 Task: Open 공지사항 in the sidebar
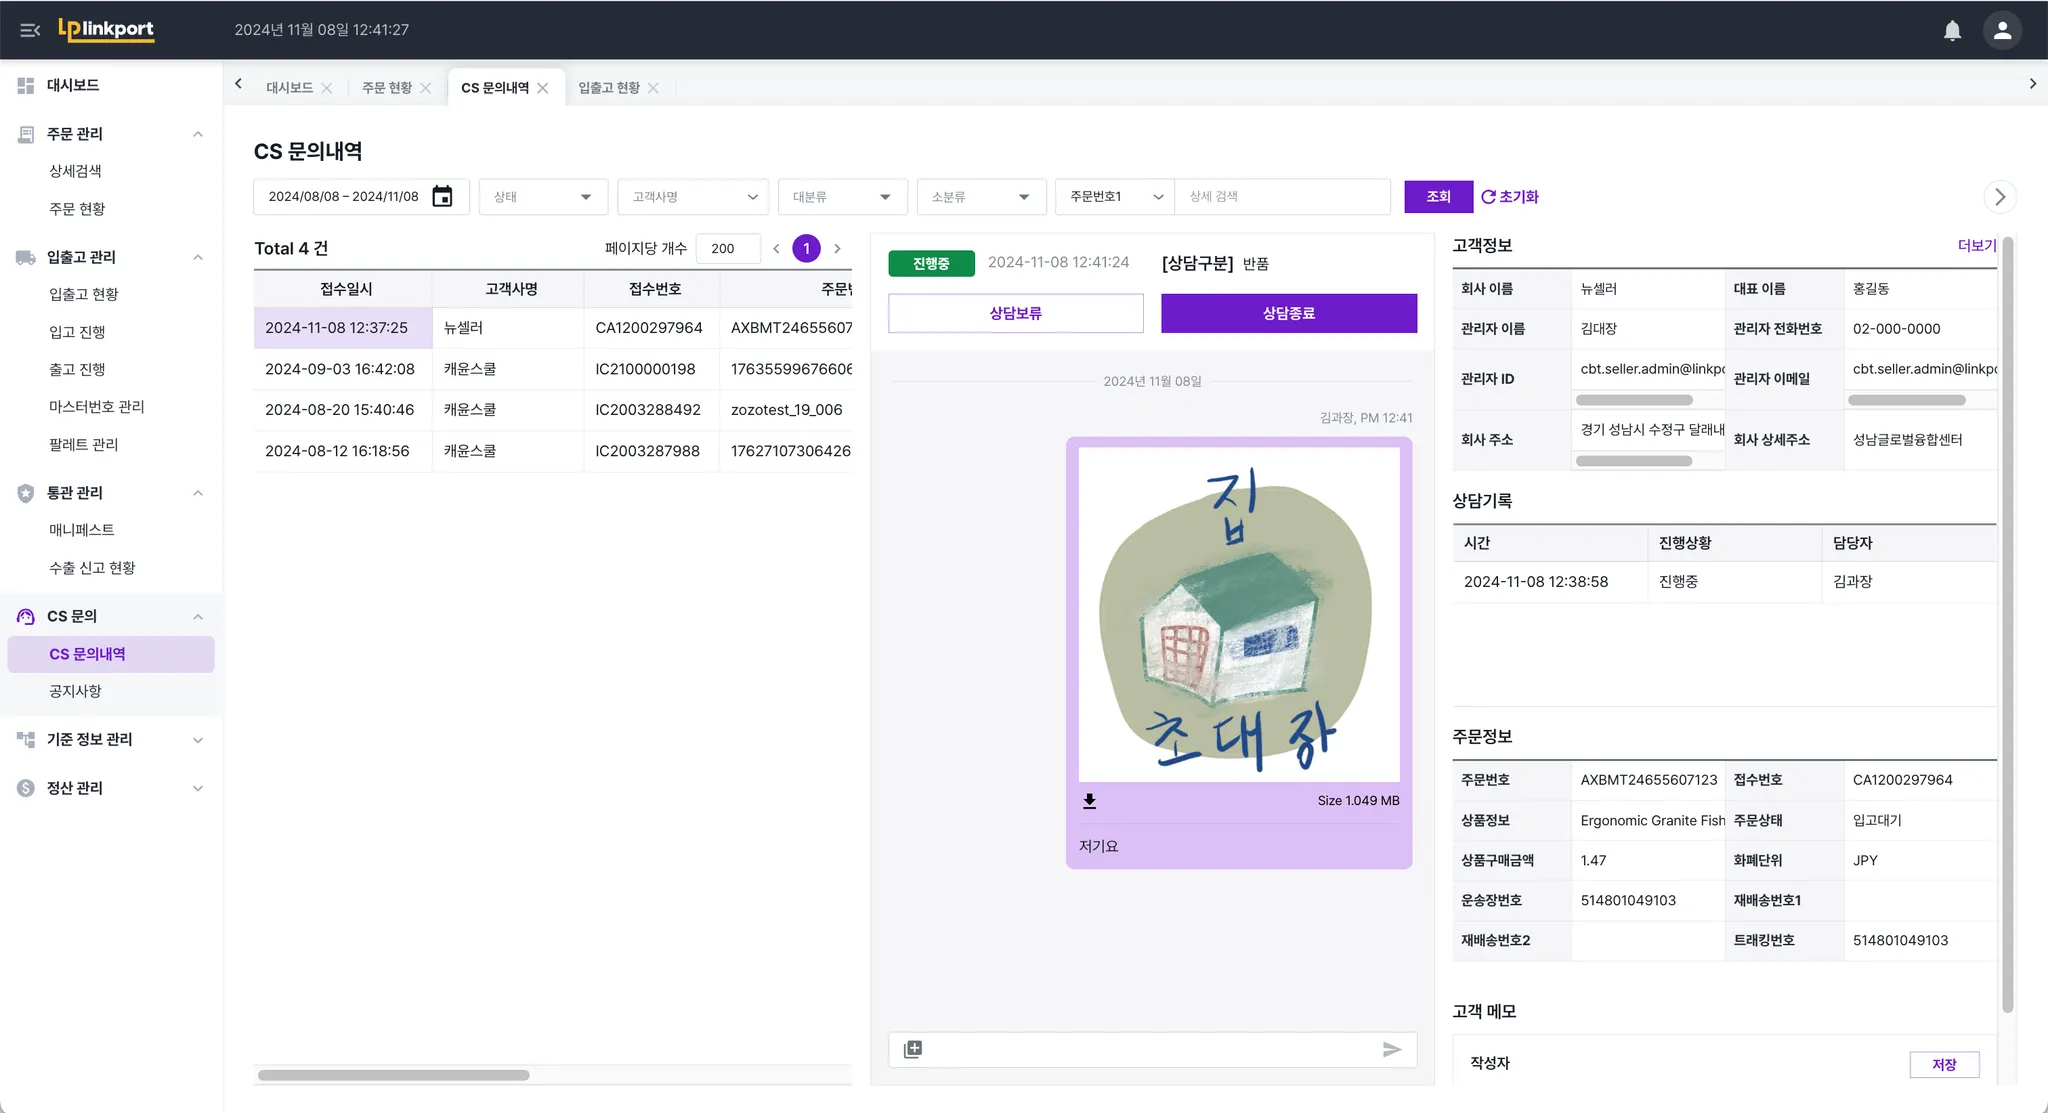coord(75,691)
